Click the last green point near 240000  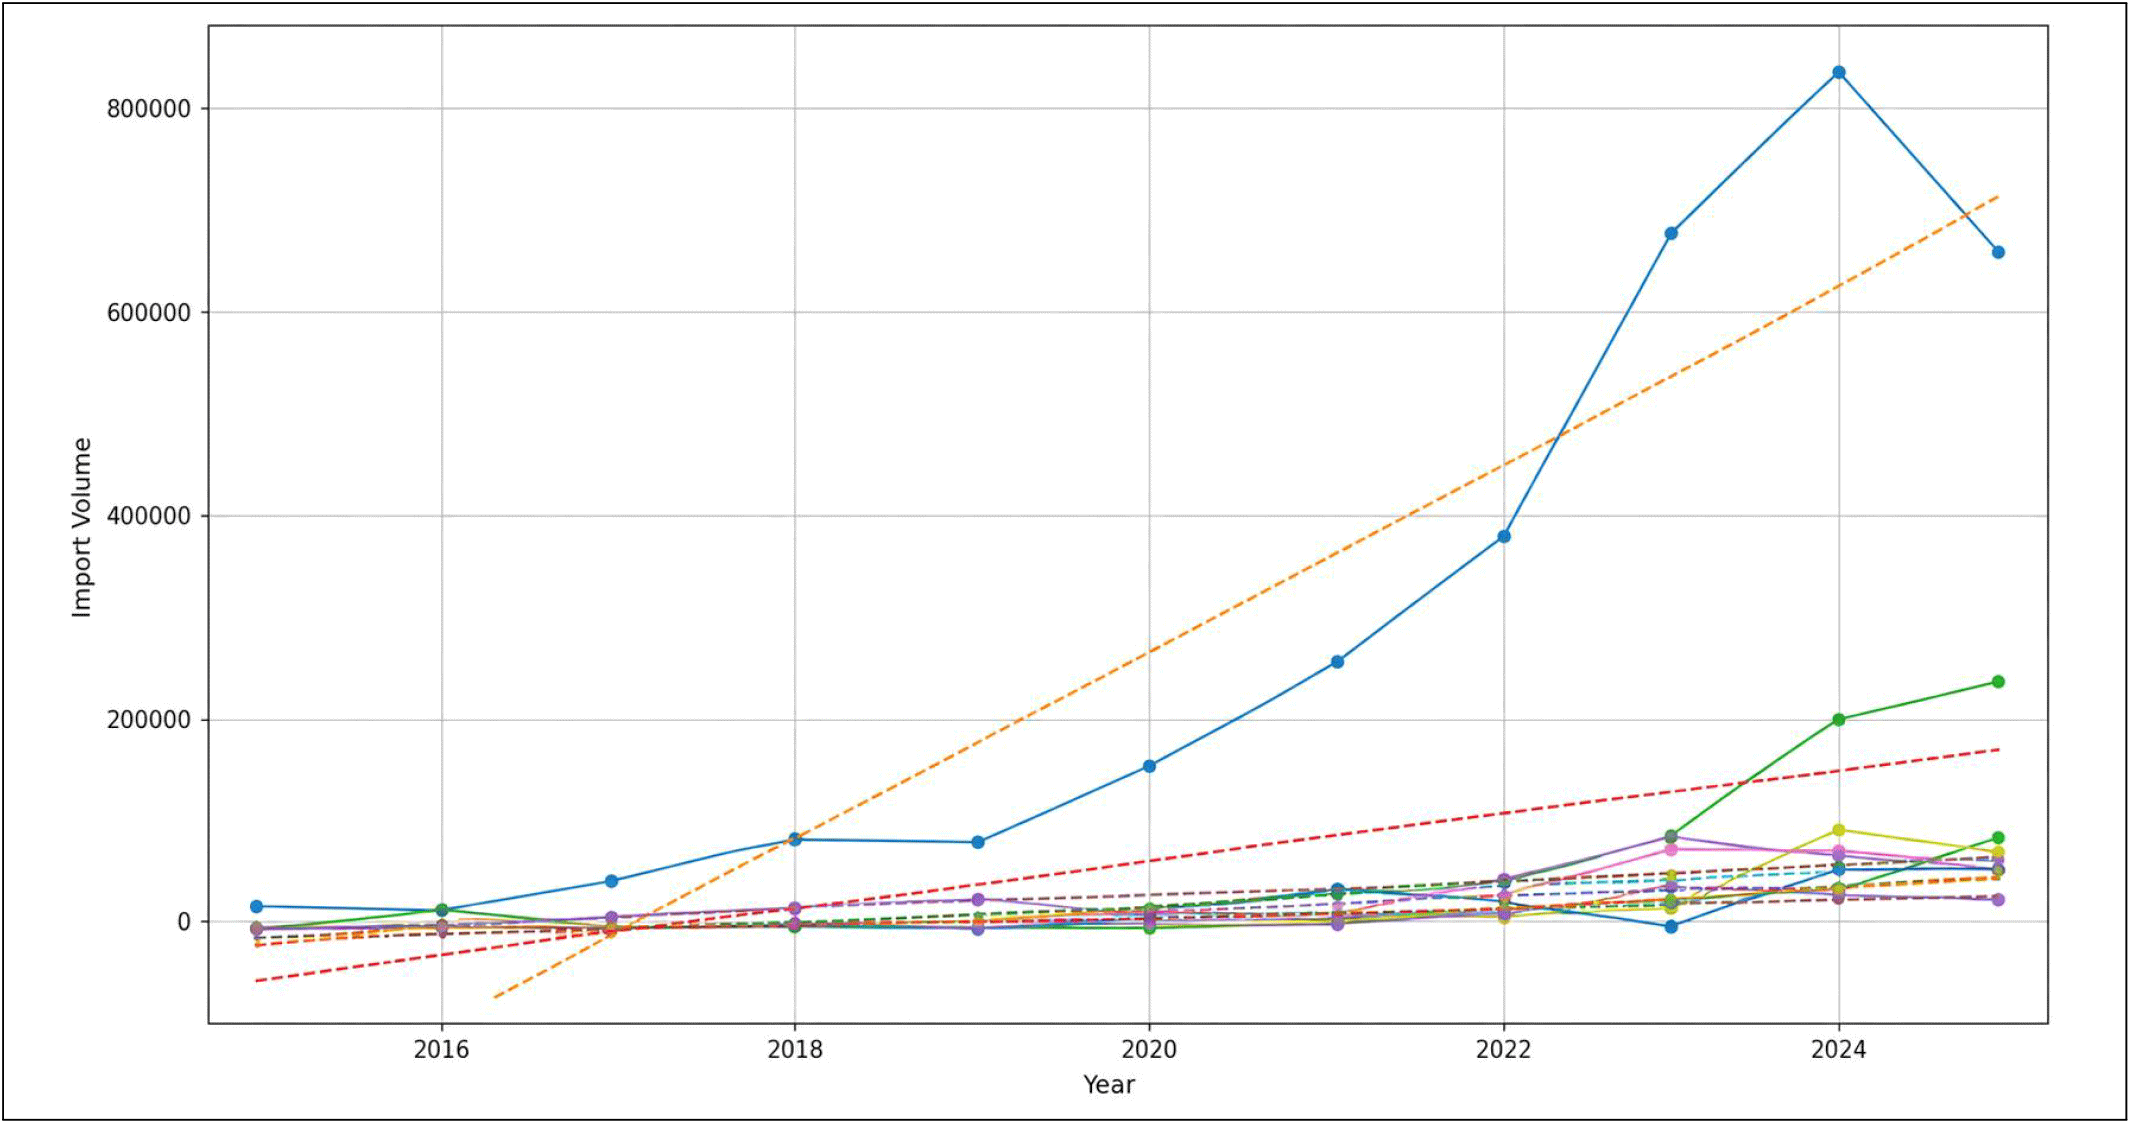[1998, 681]
